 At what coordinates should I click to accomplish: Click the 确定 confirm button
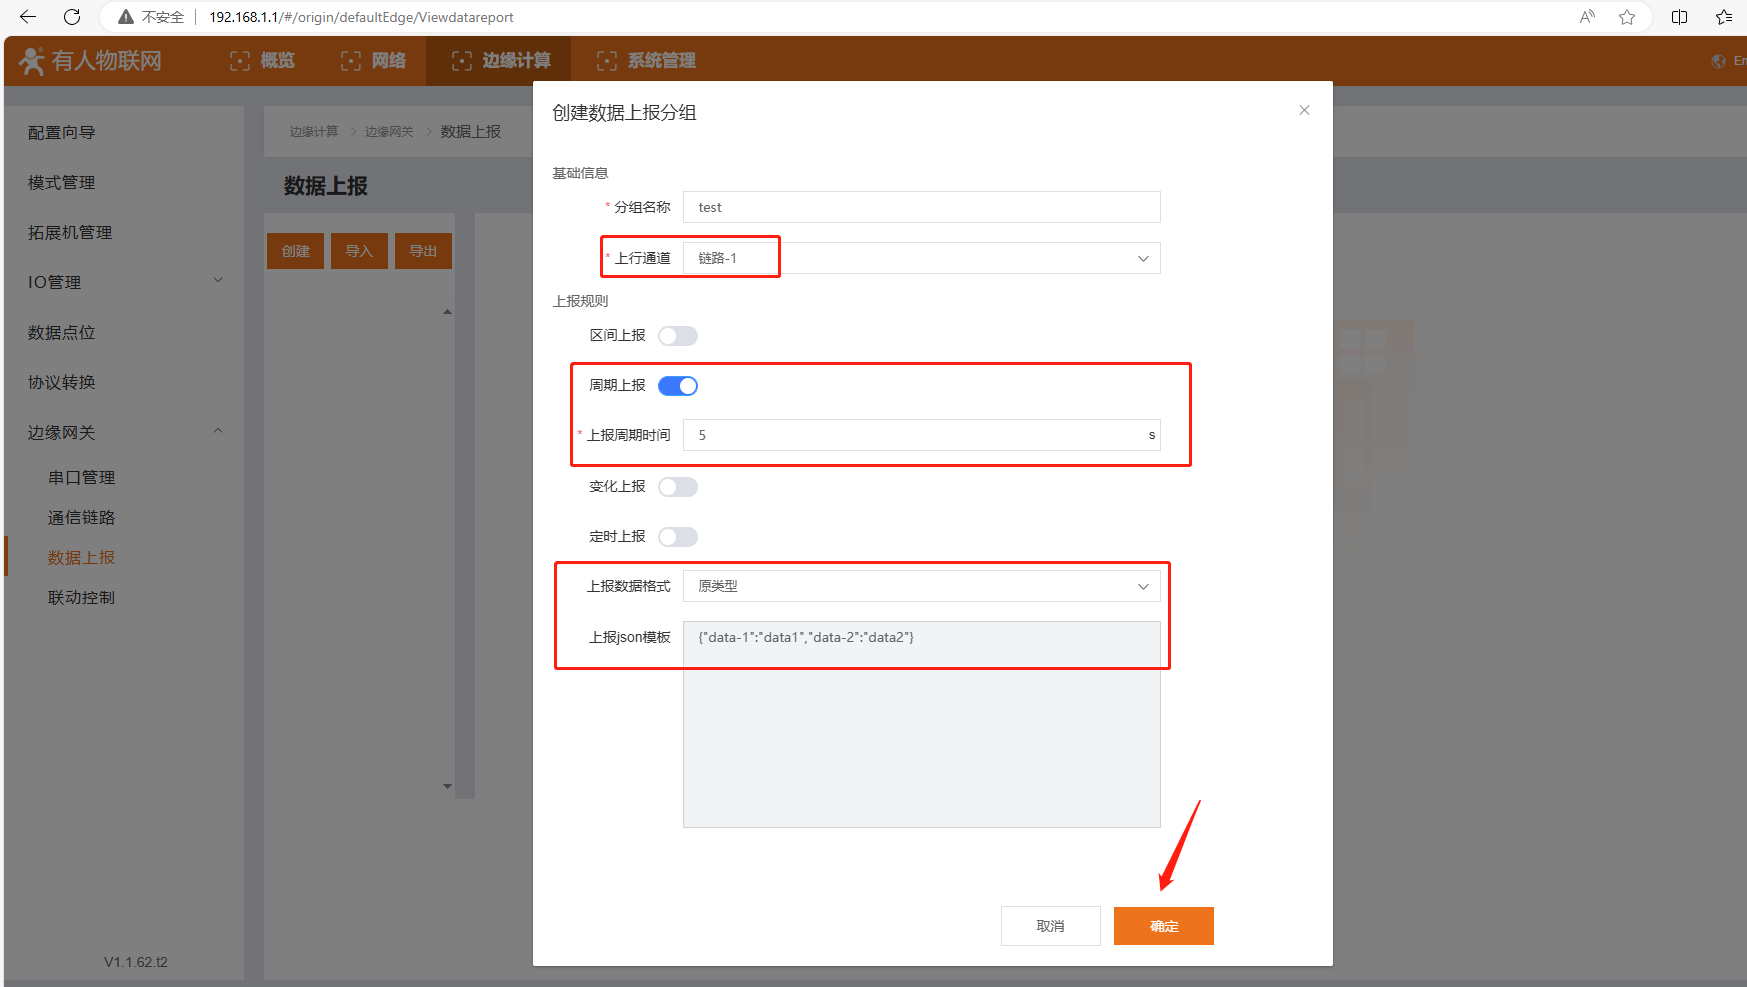[x=1163, y=926]
